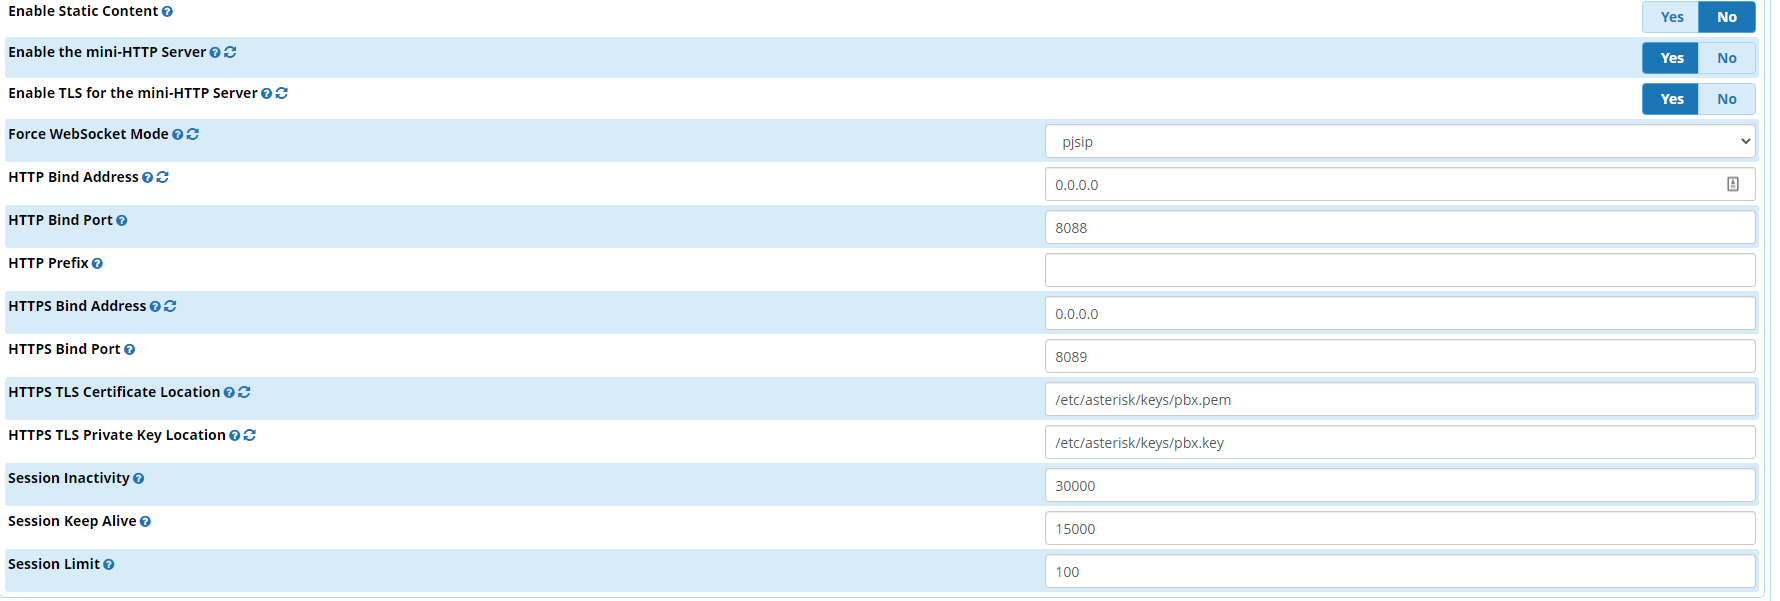Focus Session Keep Alive field showing 15000
The width and height of the screenshot is (1780, 601).
point(1400,528)
